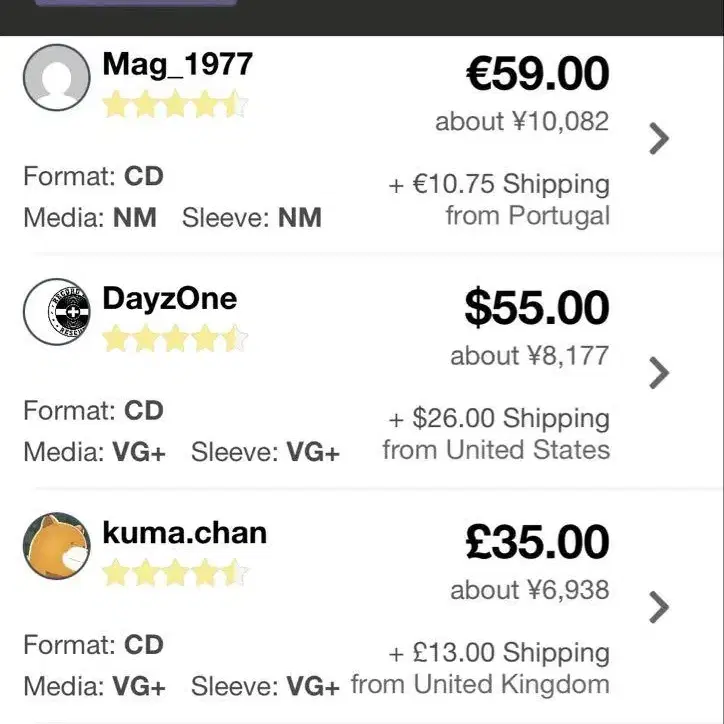
Task: Click the €10.75 Shipping from Portugal text
Action: pyautogui.click(x=499, y=199)
